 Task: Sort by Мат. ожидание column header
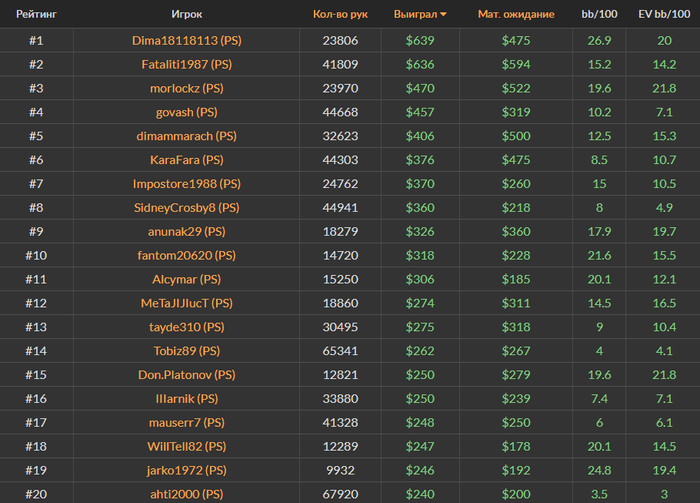click(516, 14)
